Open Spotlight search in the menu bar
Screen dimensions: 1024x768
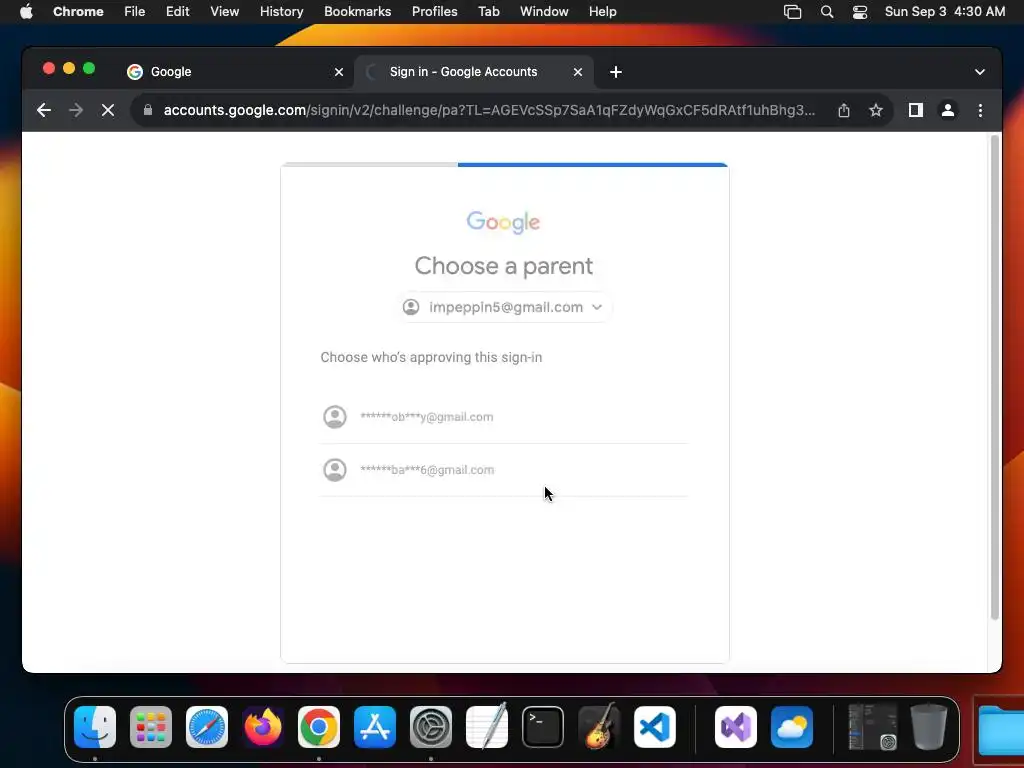(827, 12)
